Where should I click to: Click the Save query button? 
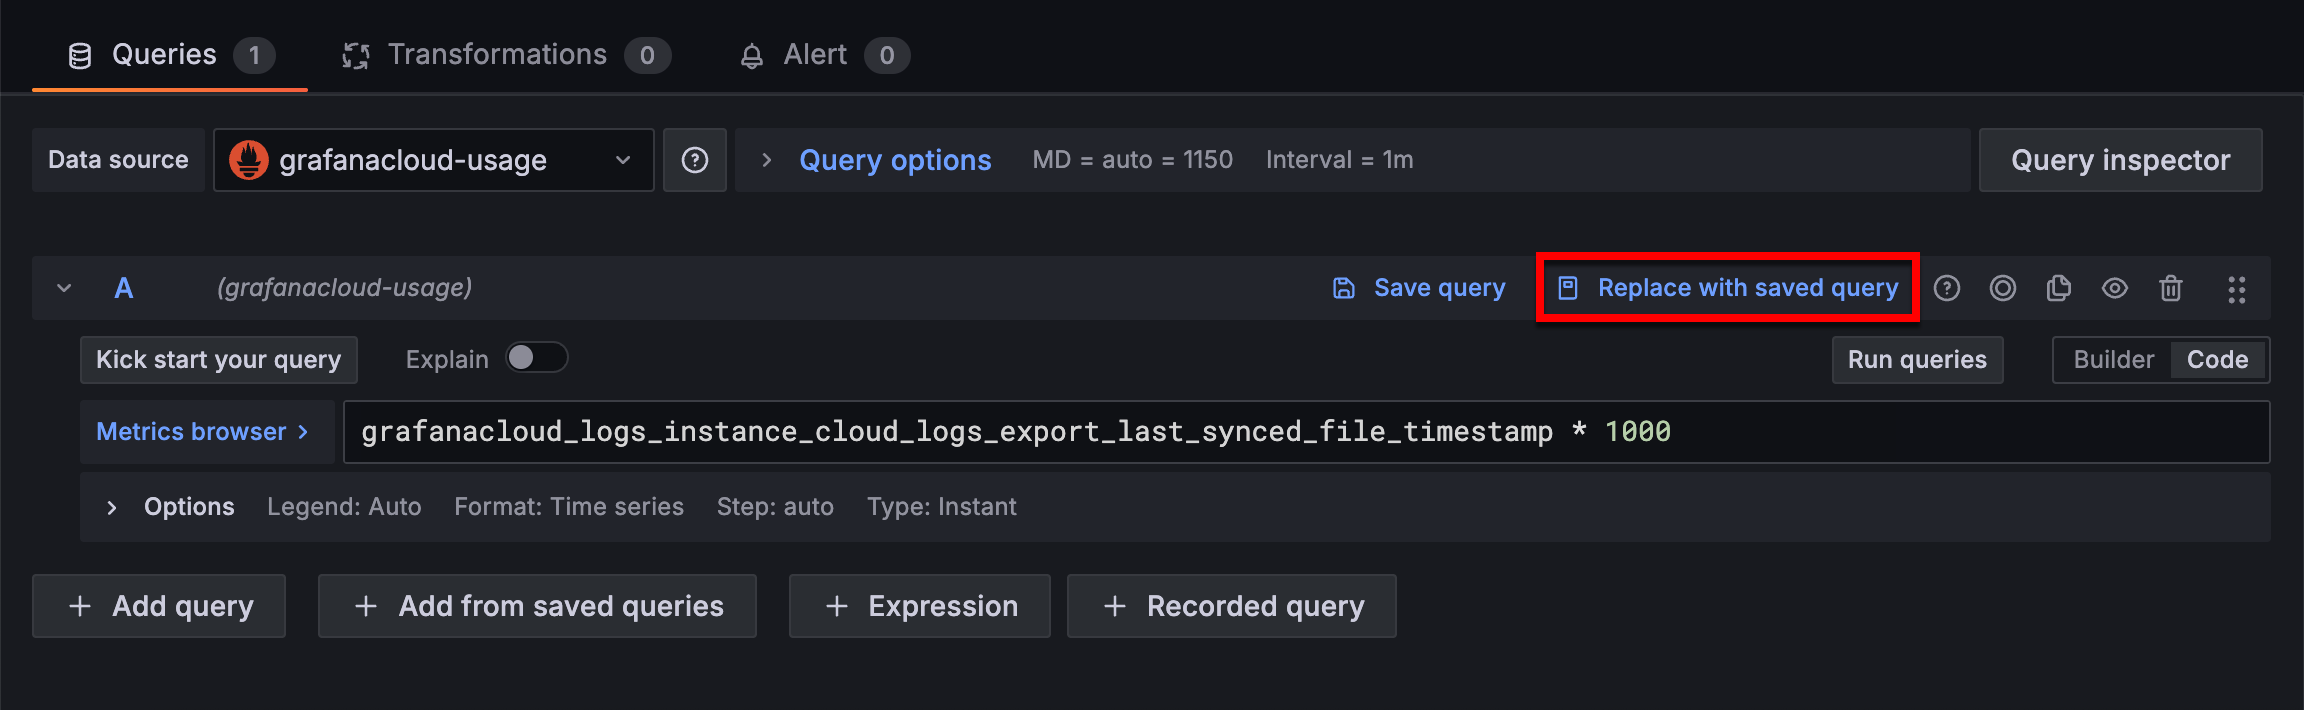[1419, 288]
